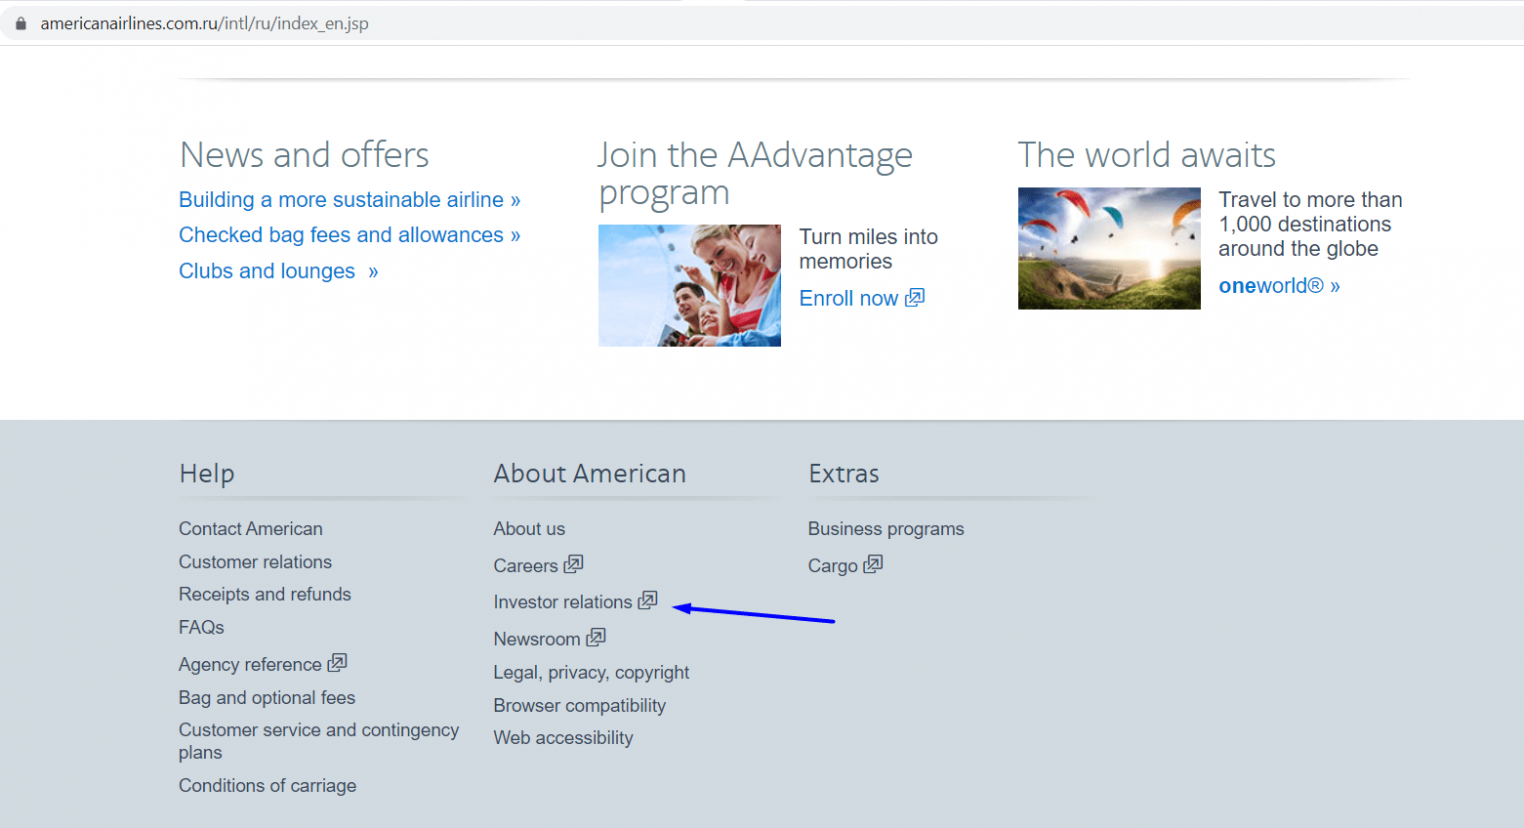Click Travel to more than 1,000 destinations text

tap(1310, 224)
